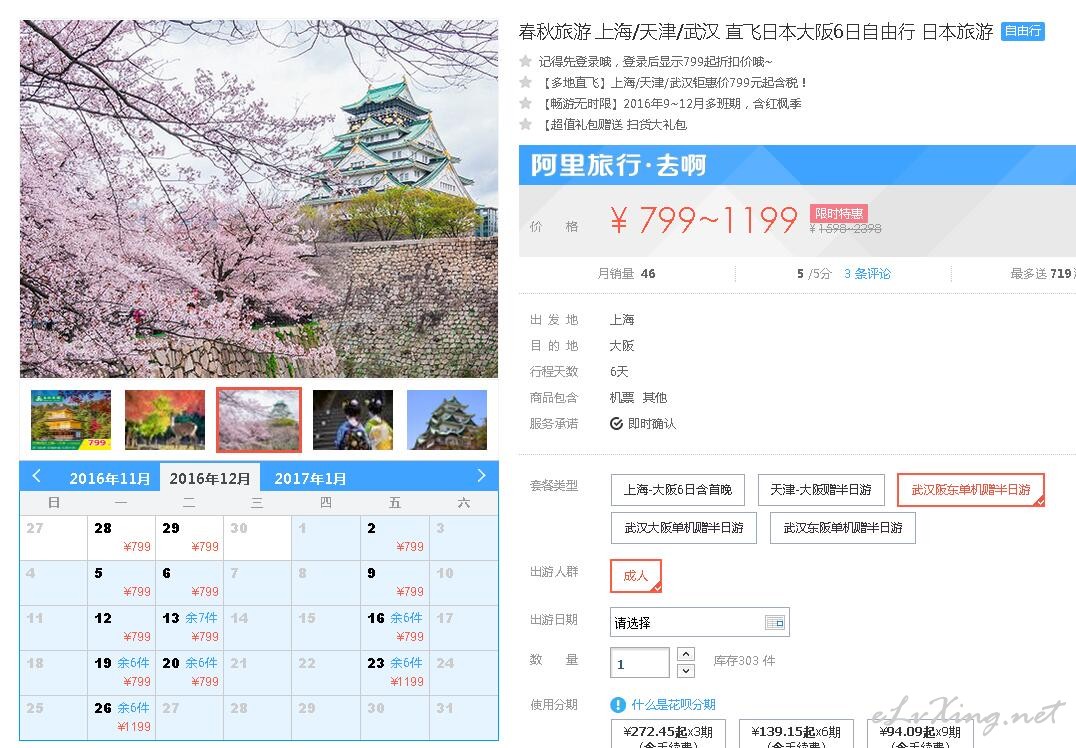Choose the ¥139.15起x6期 installment option
Screen dimensions: 1076x748
796,734
